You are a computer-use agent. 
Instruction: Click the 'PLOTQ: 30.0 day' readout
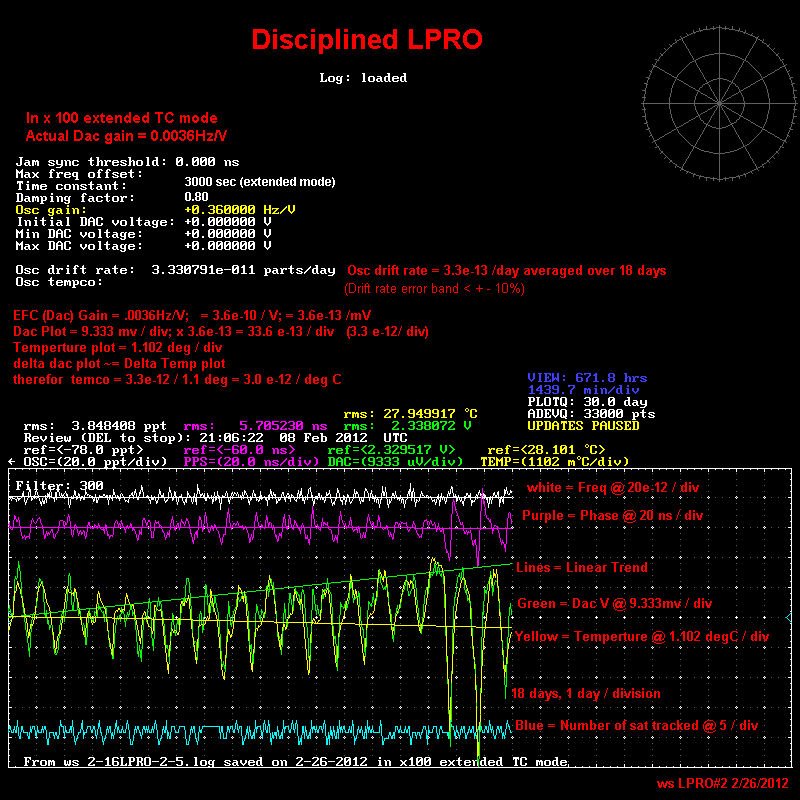[x=587, y=402]
